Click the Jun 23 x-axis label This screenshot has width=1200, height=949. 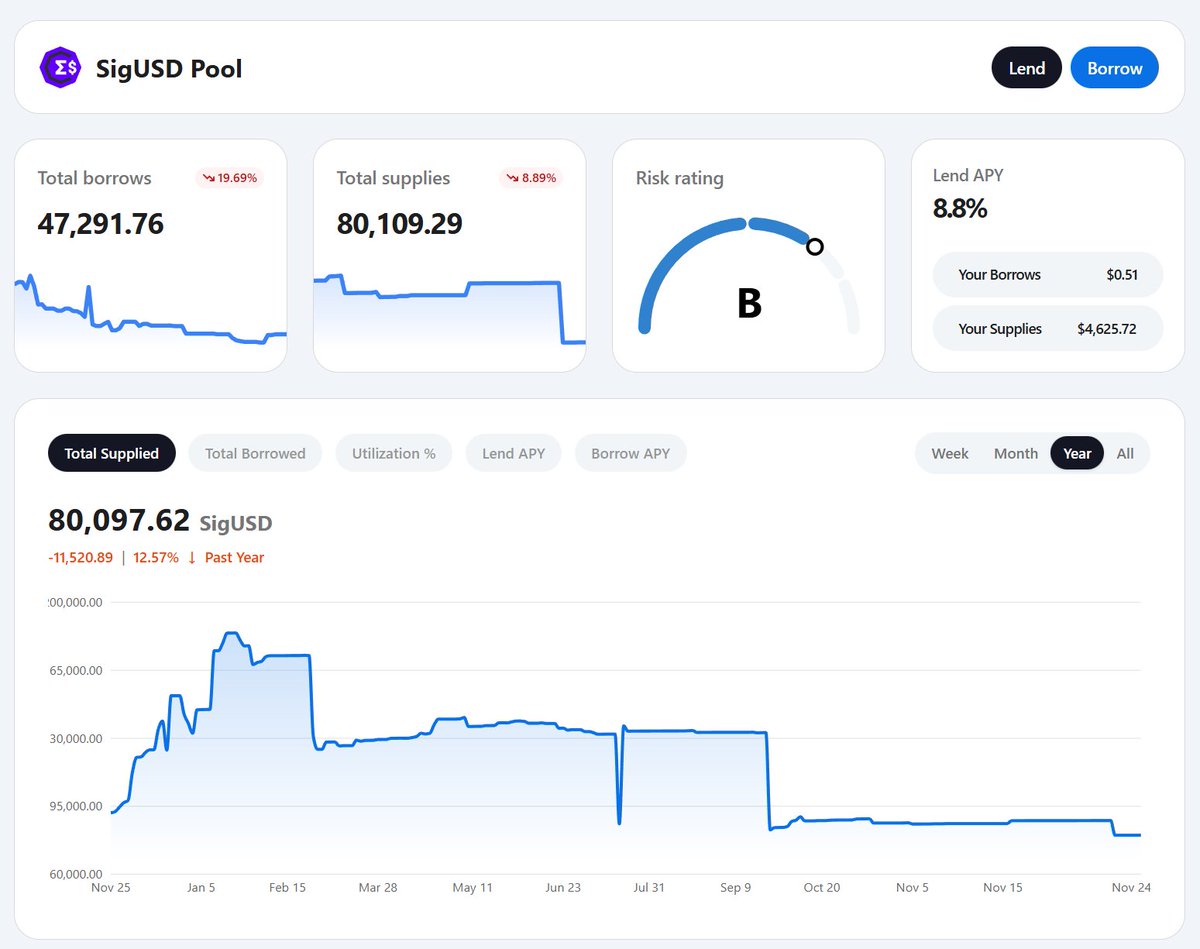click(x=562, y=887)
